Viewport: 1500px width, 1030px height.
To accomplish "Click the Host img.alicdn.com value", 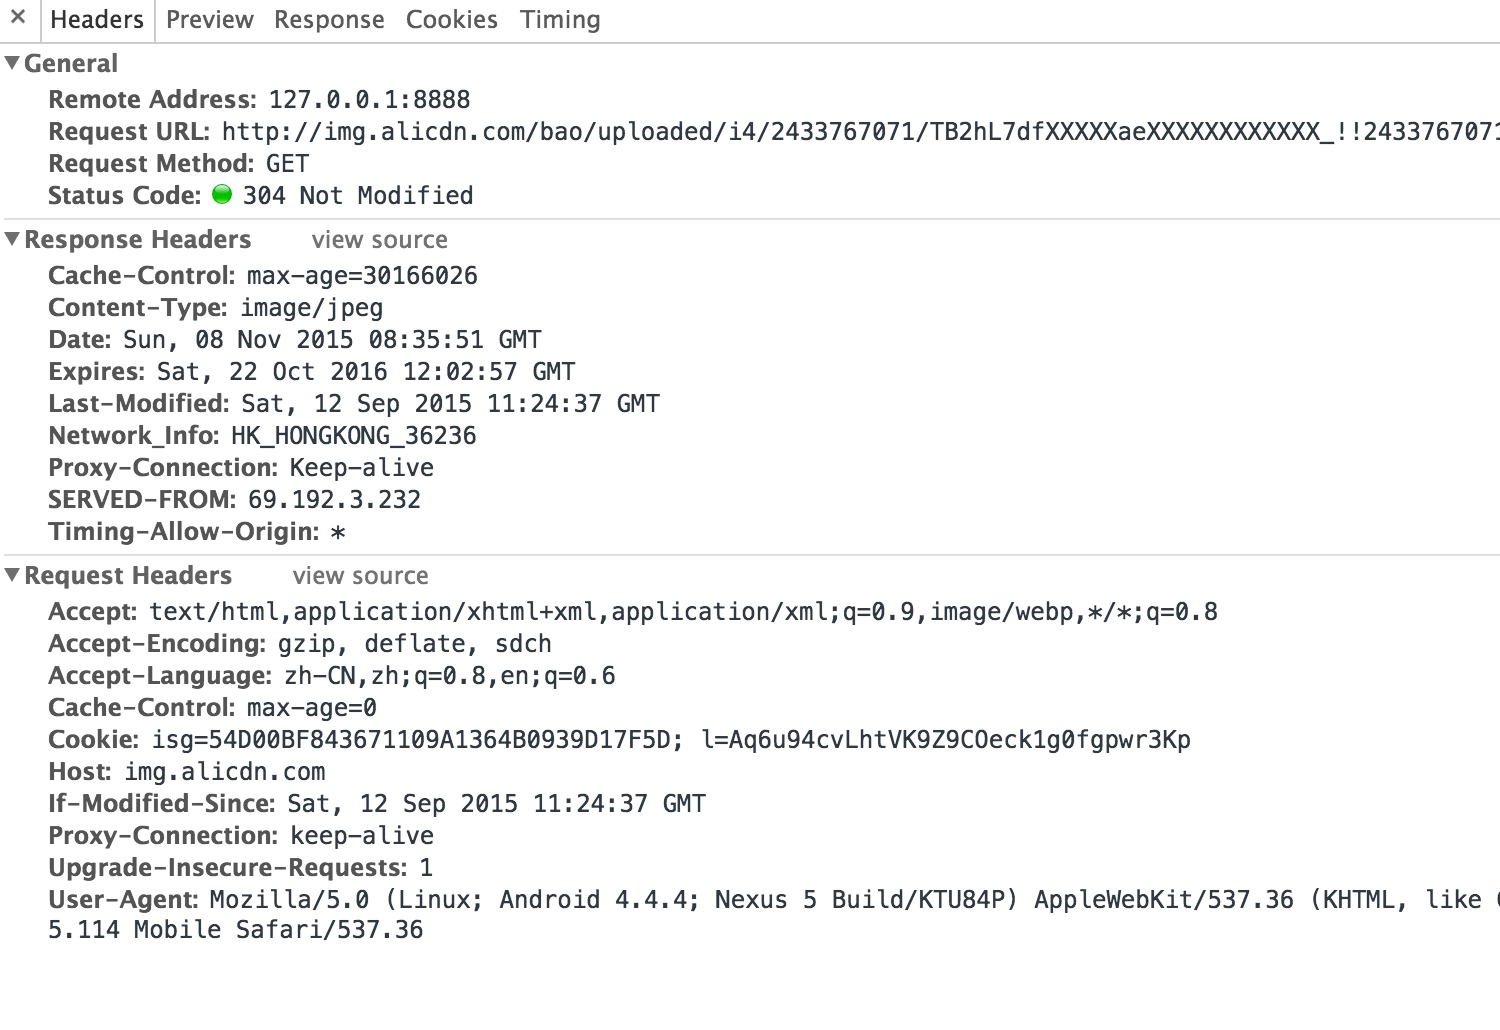I will coord(225,772).
